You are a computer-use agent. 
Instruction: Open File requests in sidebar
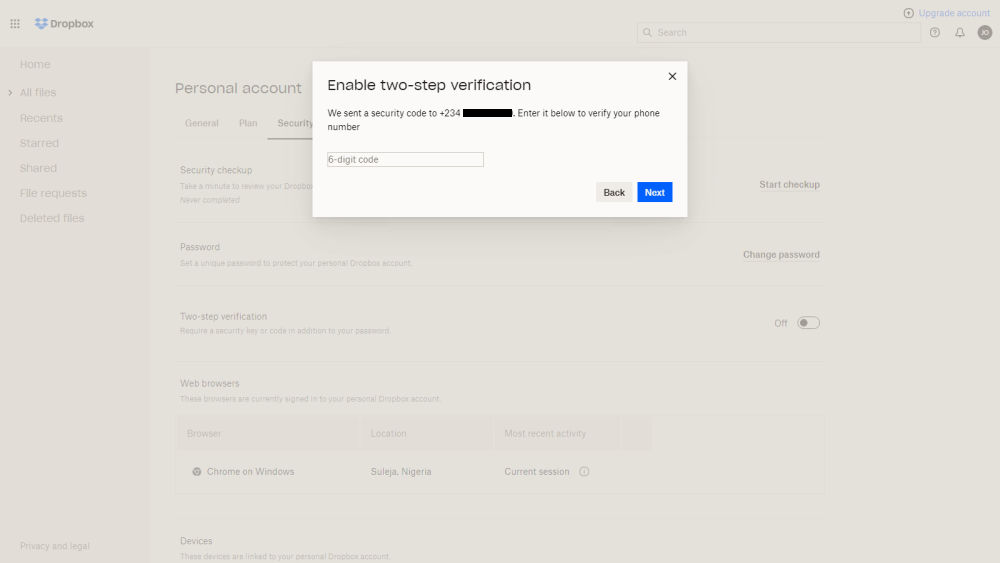(54, 193)
